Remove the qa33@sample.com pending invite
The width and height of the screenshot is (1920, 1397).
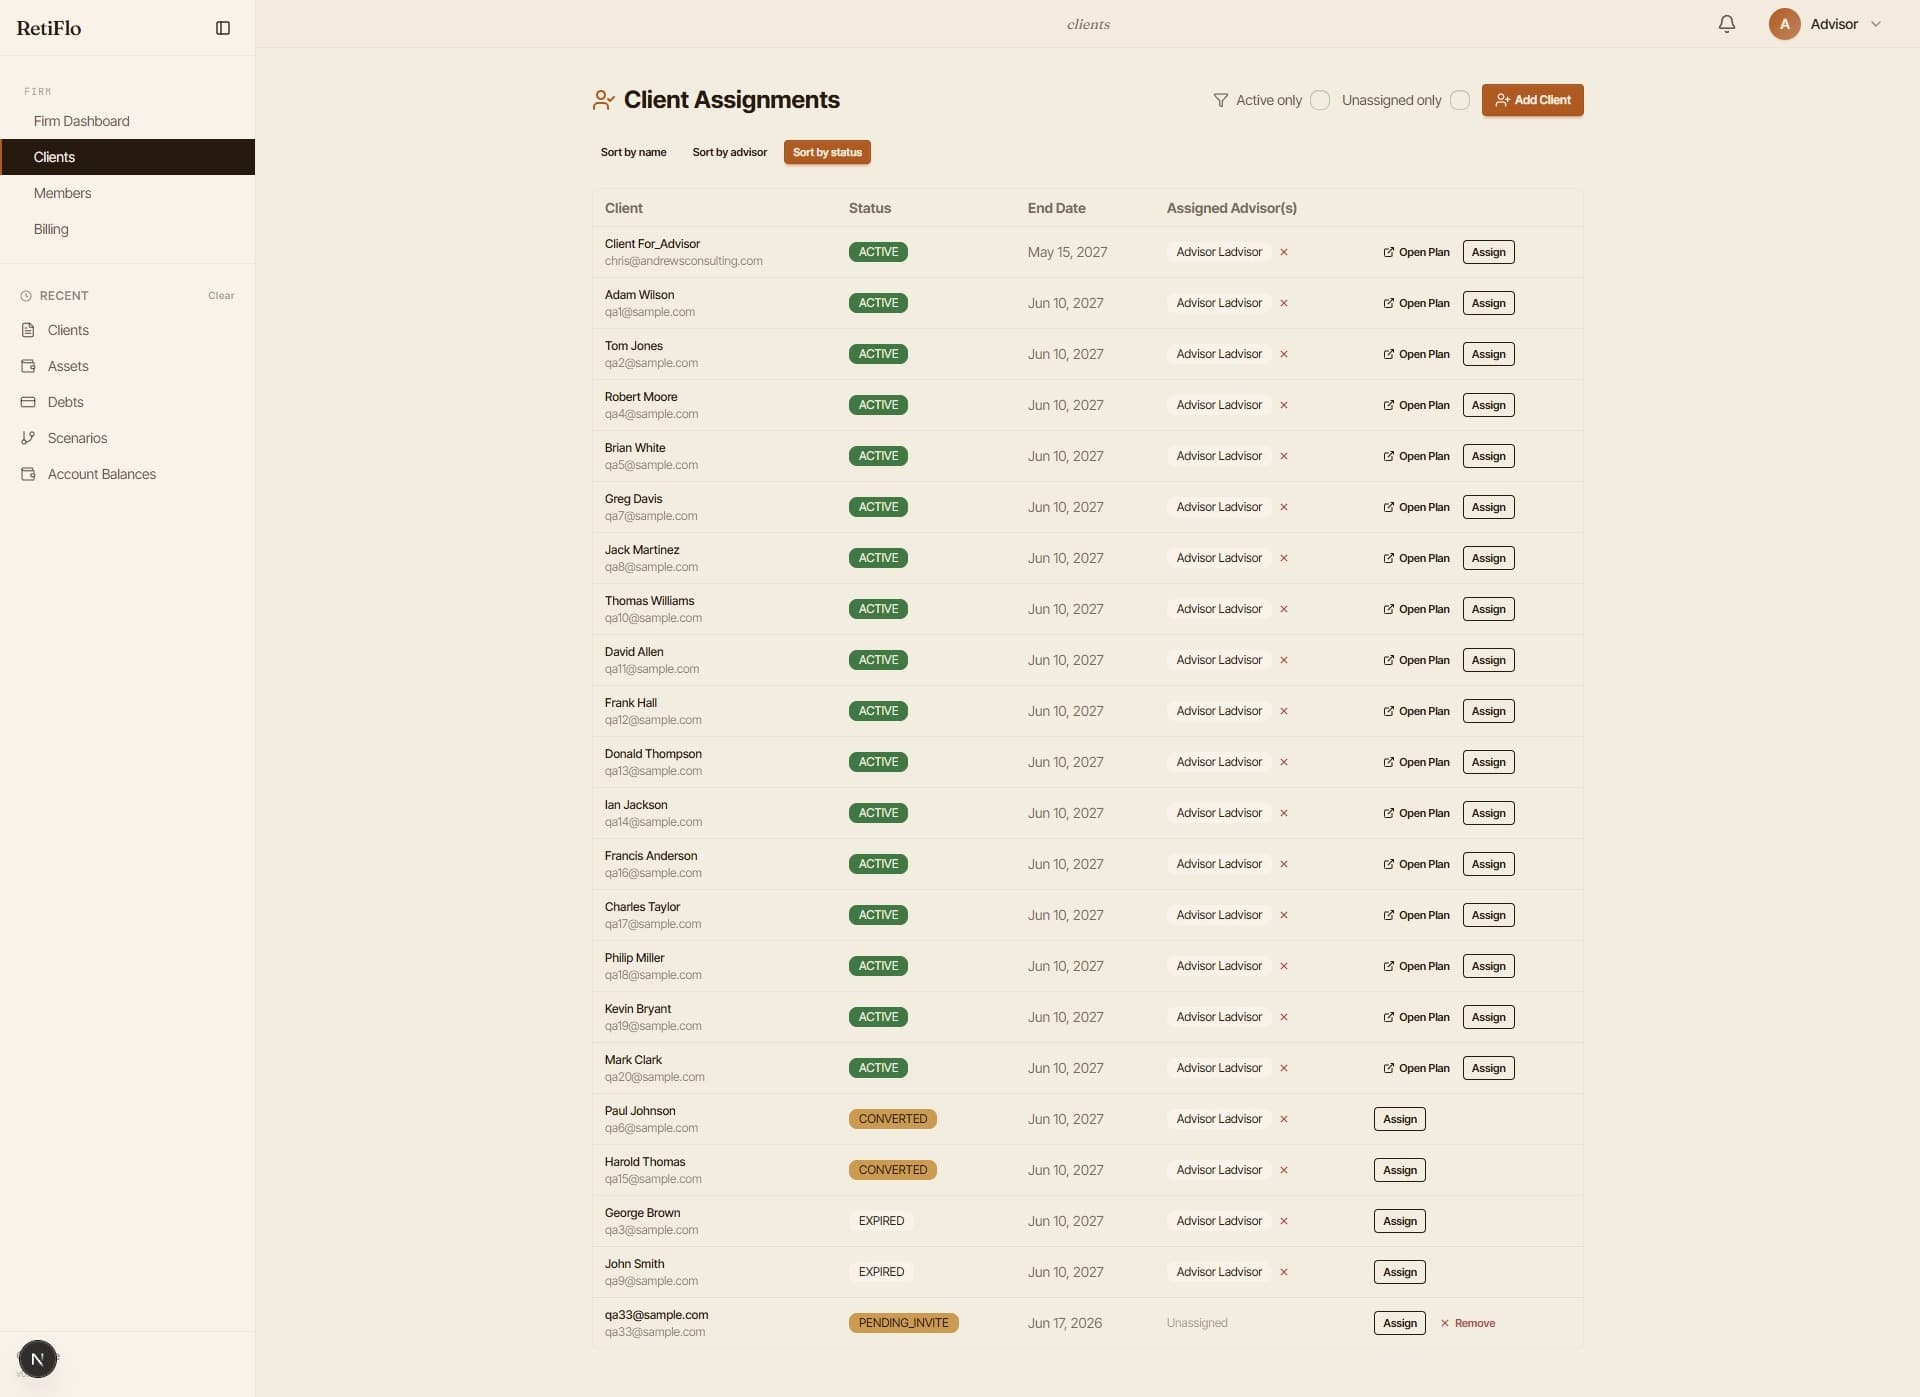click(1467, 1323)
